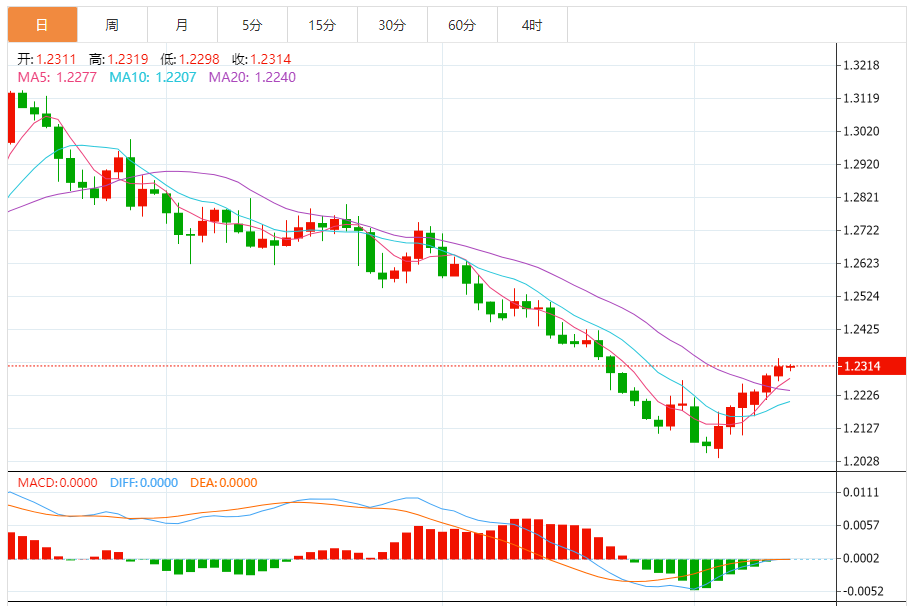Choose the 15分 interval tab
The width and height of the screenshot is (911, 606).
coord(322,25)
